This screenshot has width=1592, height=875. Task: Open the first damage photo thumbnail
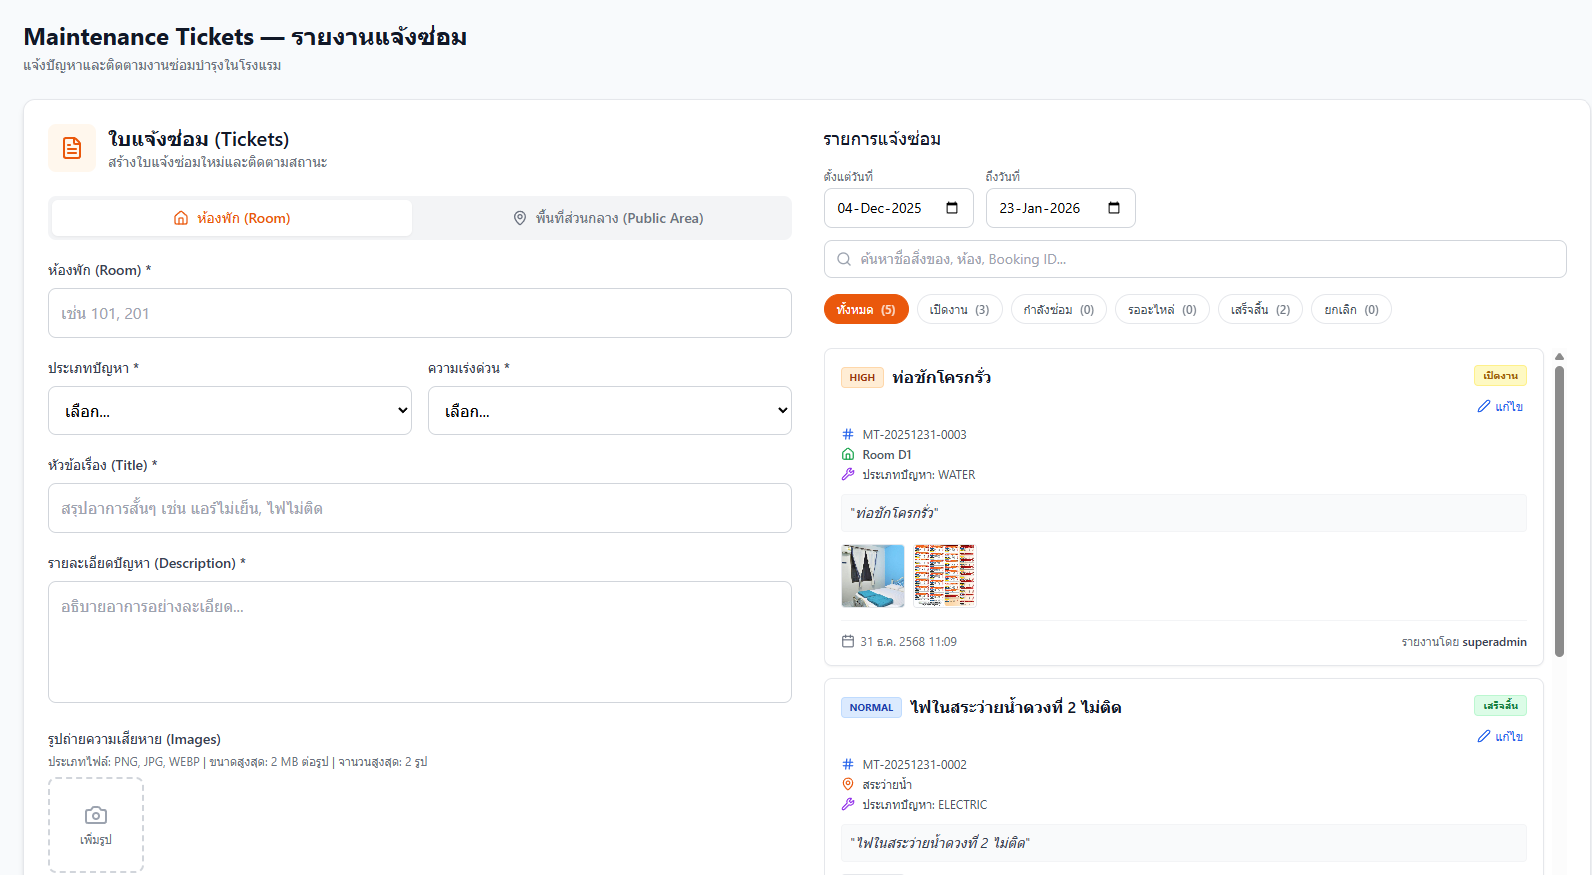pos(872,576)
